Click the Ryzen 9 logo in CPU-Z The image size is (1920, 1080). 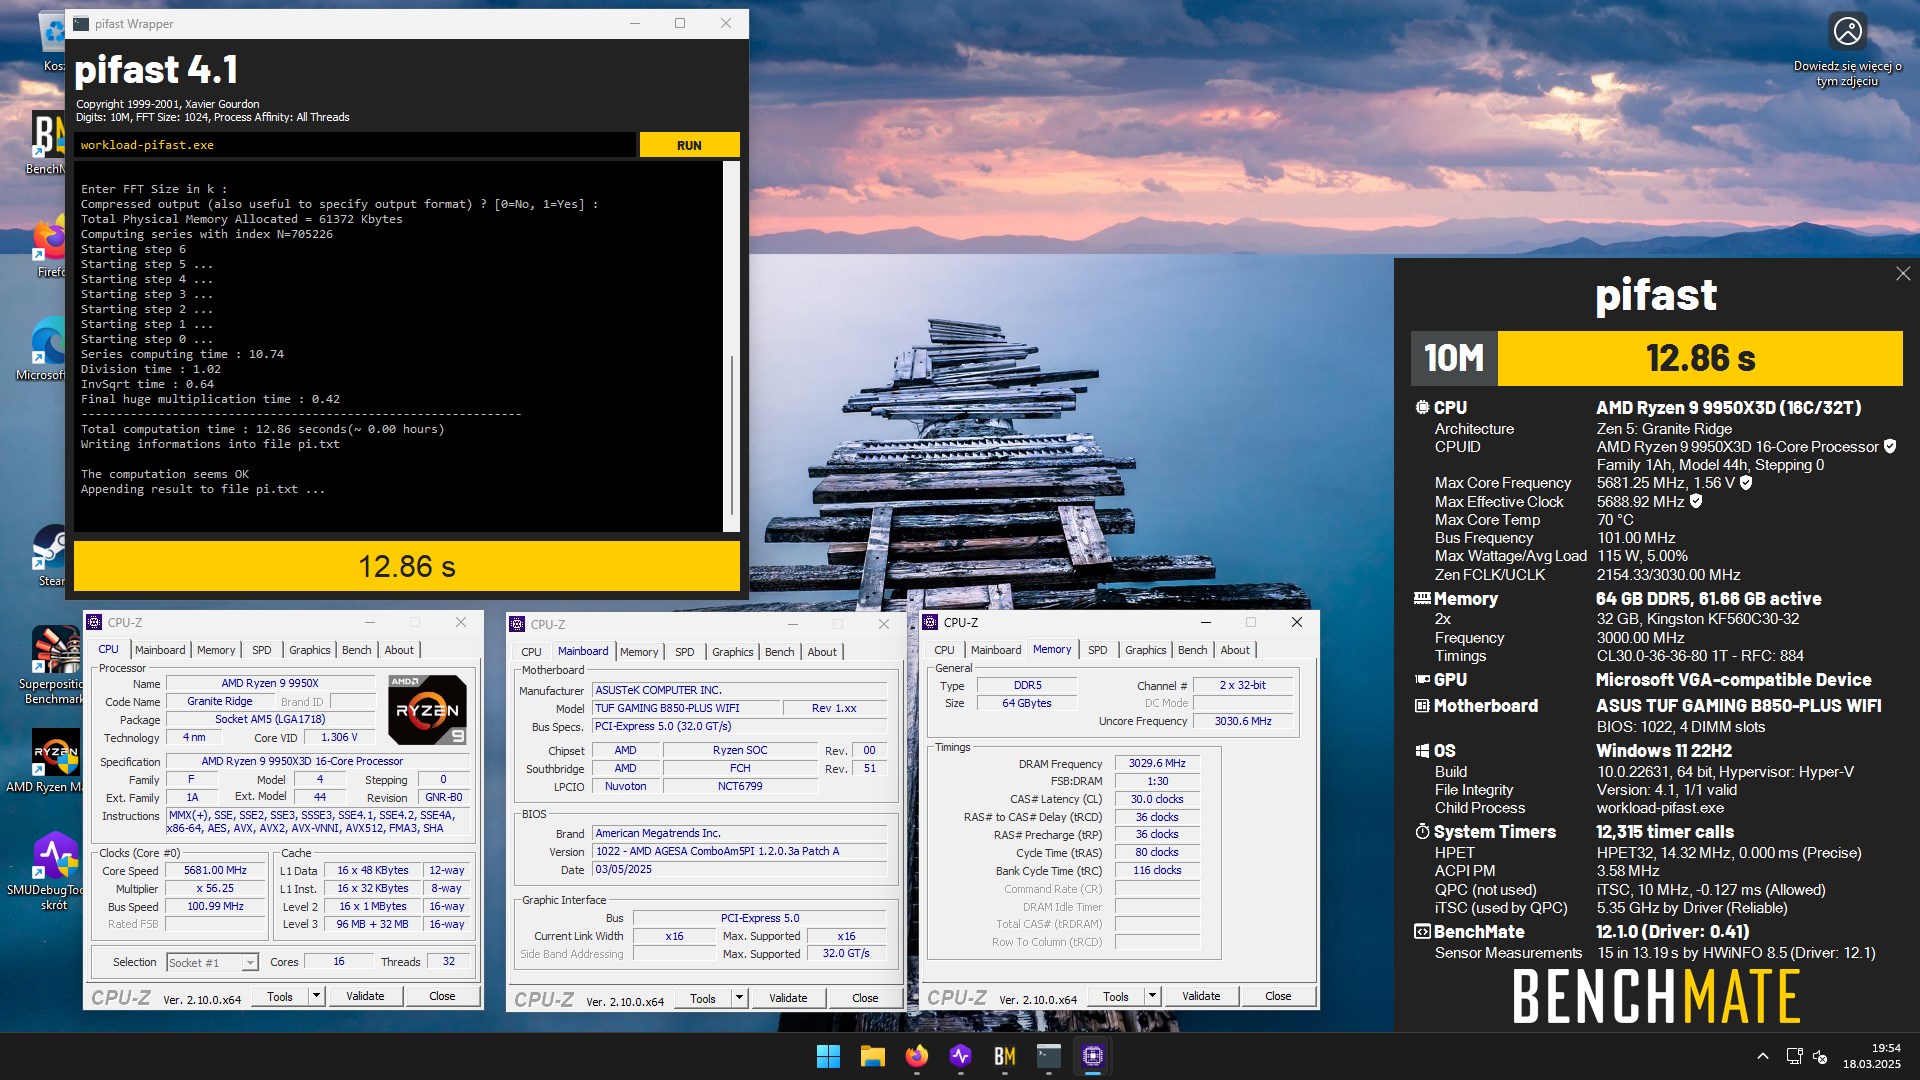pos(427,709)
